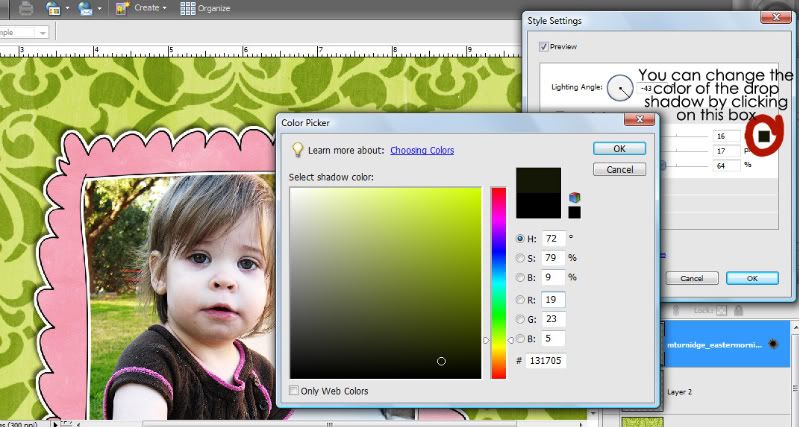Click the hex color value field
The height and width of the screenshot is (427, 799).
click(545, 360)
